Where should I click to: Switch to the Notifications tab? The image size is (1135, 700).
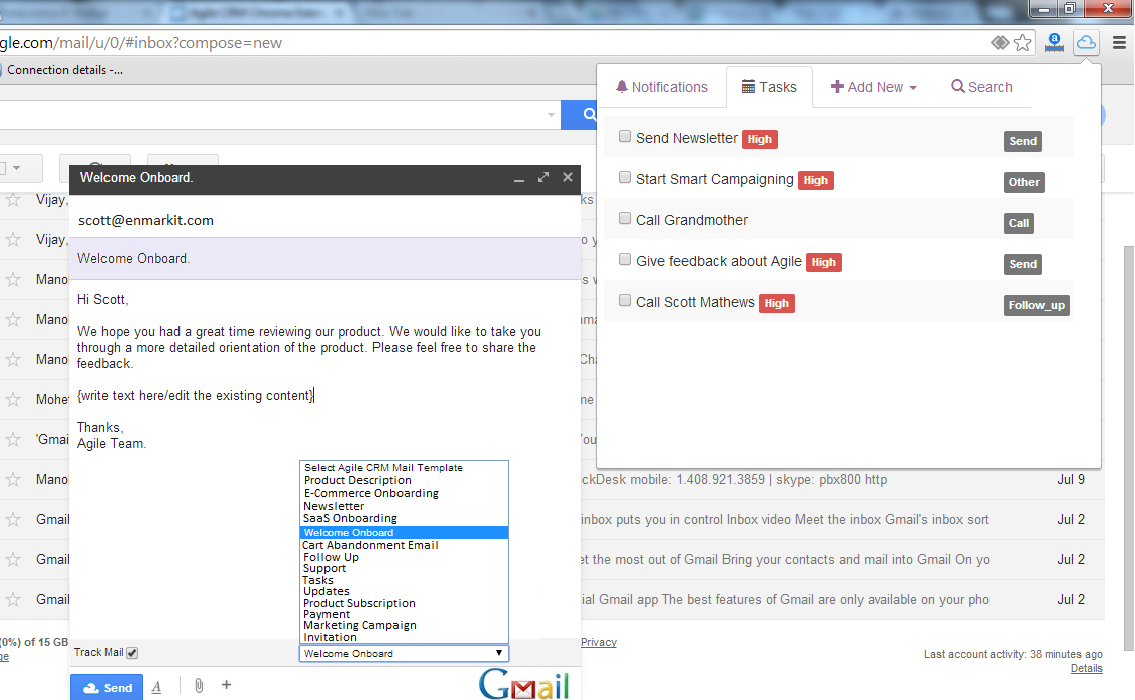tap(662, 87)
